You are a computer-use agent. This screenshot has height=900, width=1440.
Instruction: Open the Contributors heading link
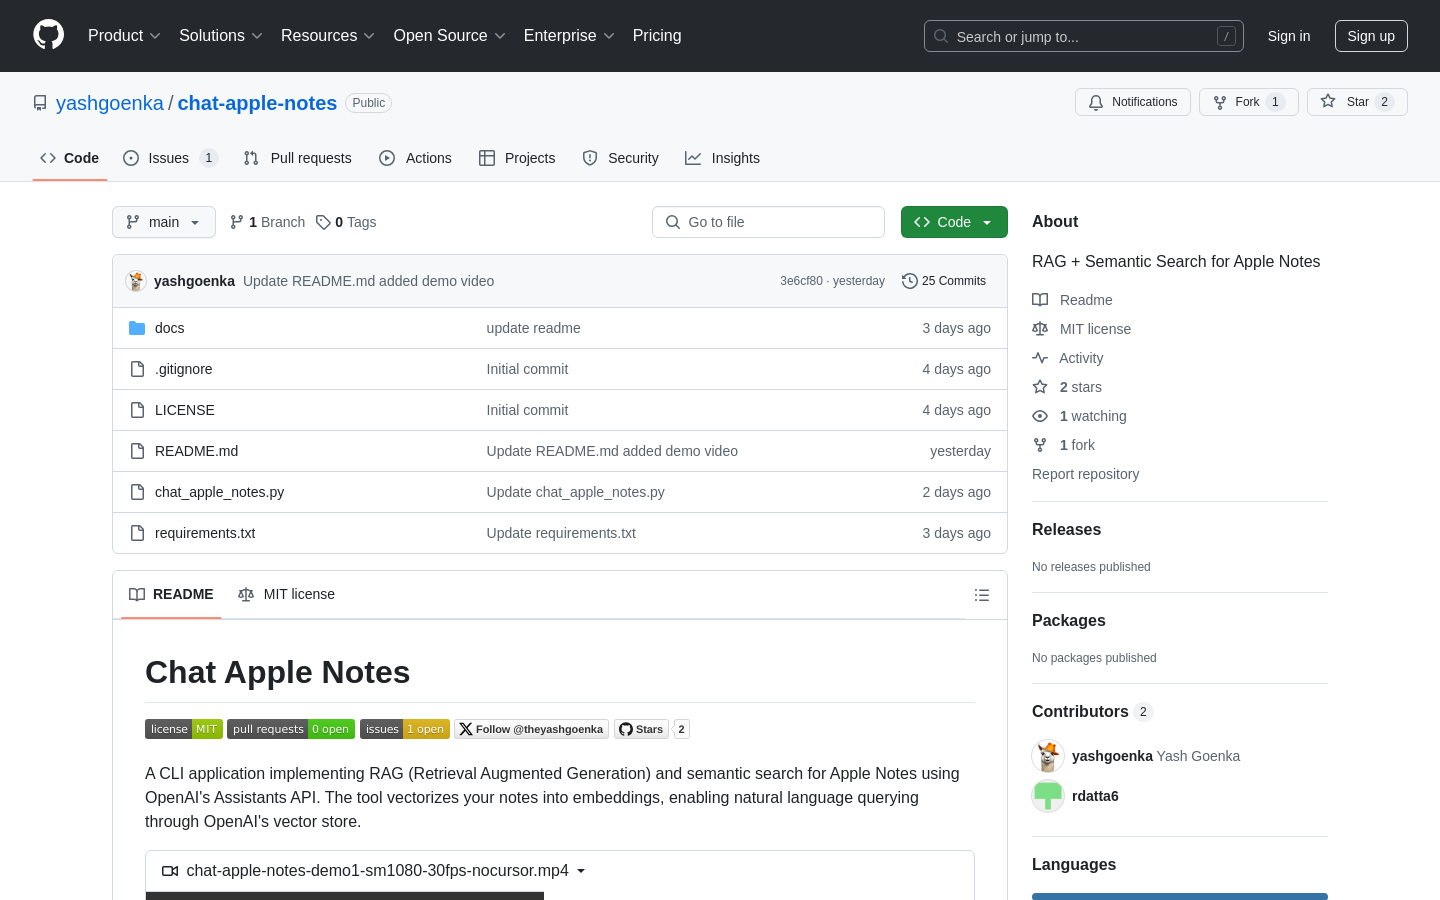tap(1092, 712)
